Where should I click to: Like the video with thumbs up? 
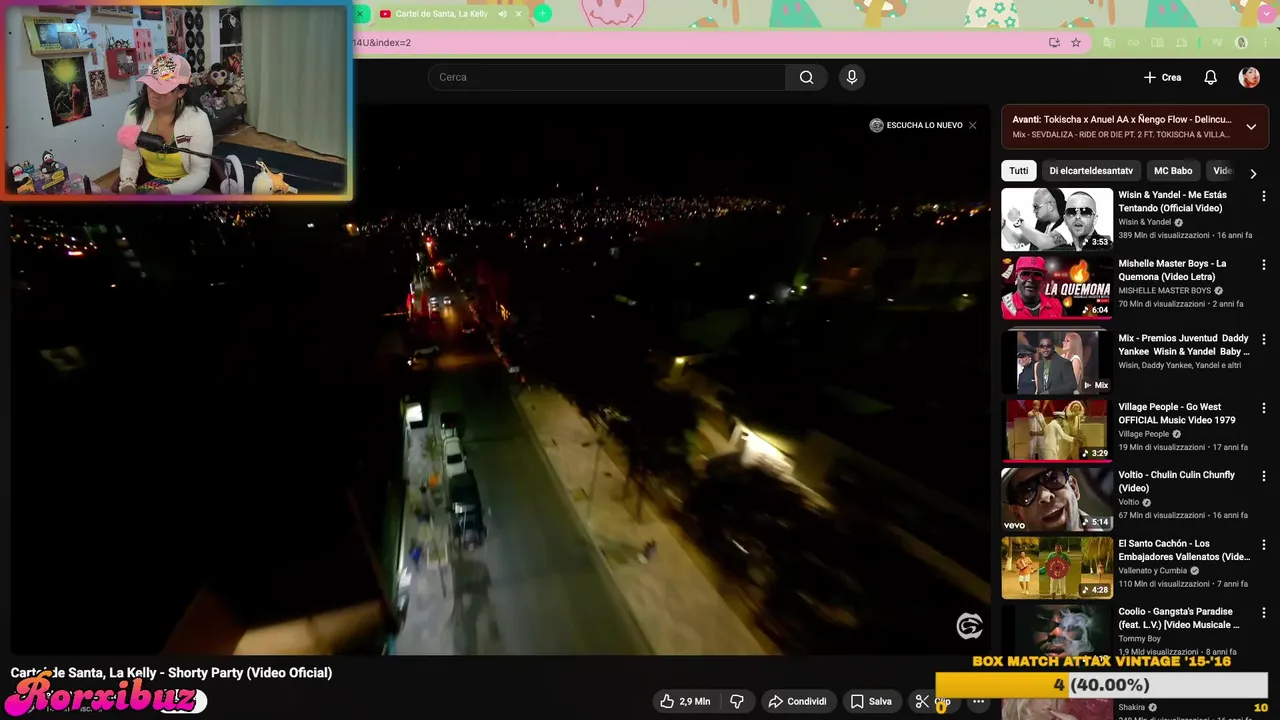685,701
